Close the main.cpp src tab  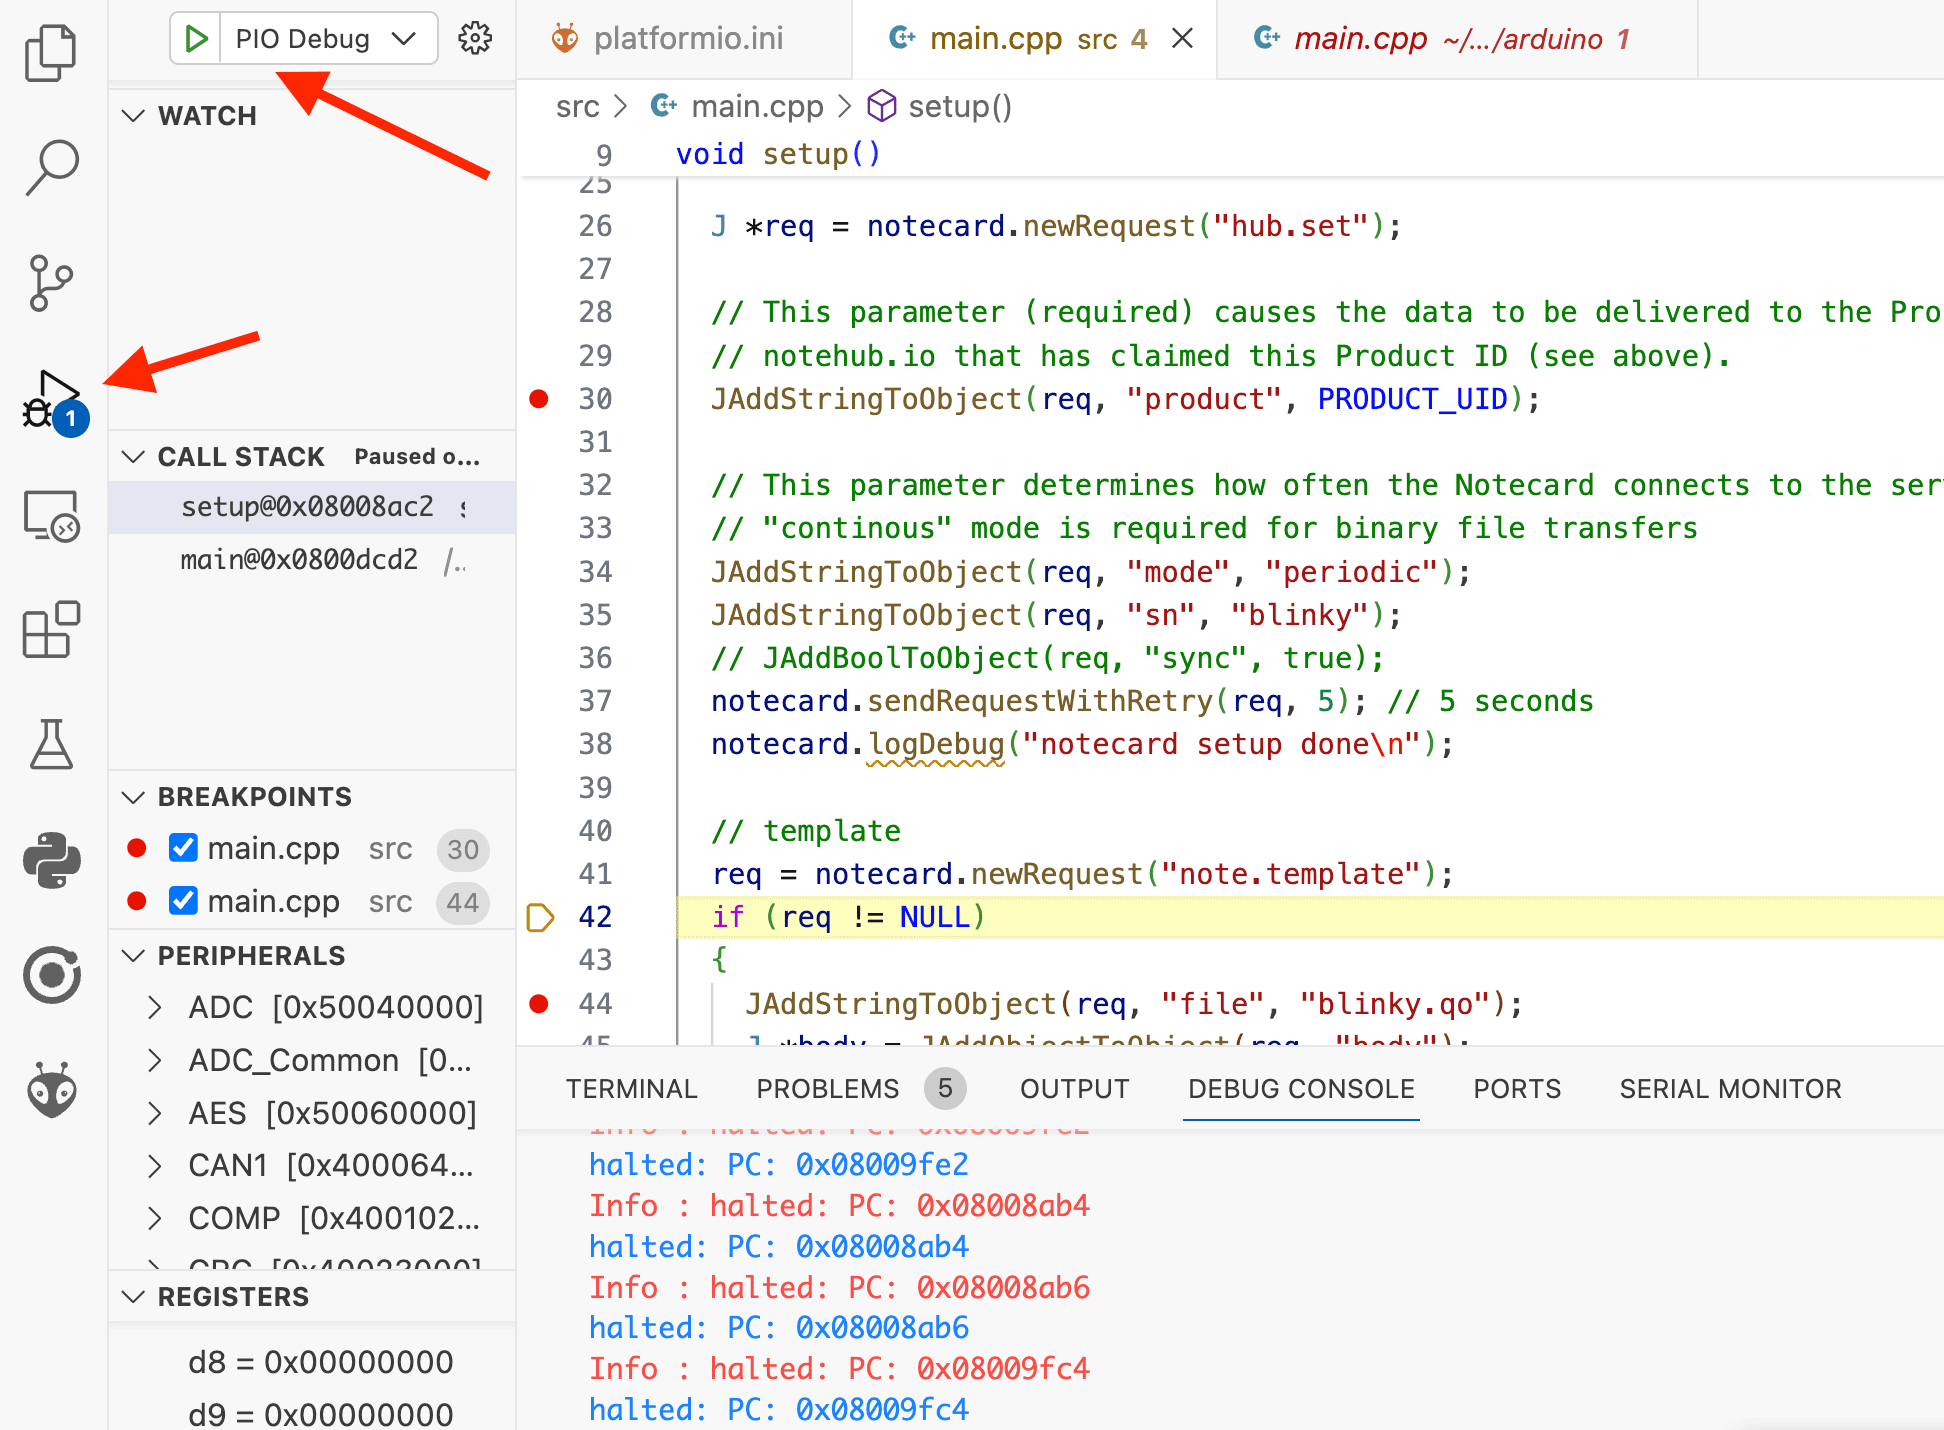tap(1183, 39)
